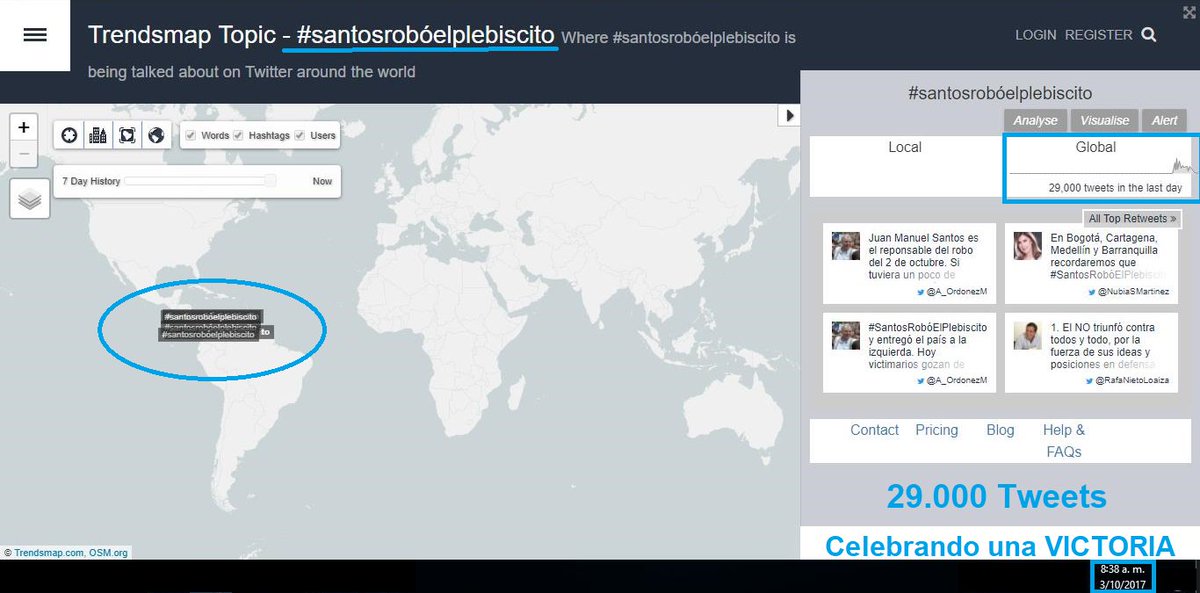Open the Blog link
This screenshot has height=593, width=1200.
pyautogui.click(x=1000, y=430)
